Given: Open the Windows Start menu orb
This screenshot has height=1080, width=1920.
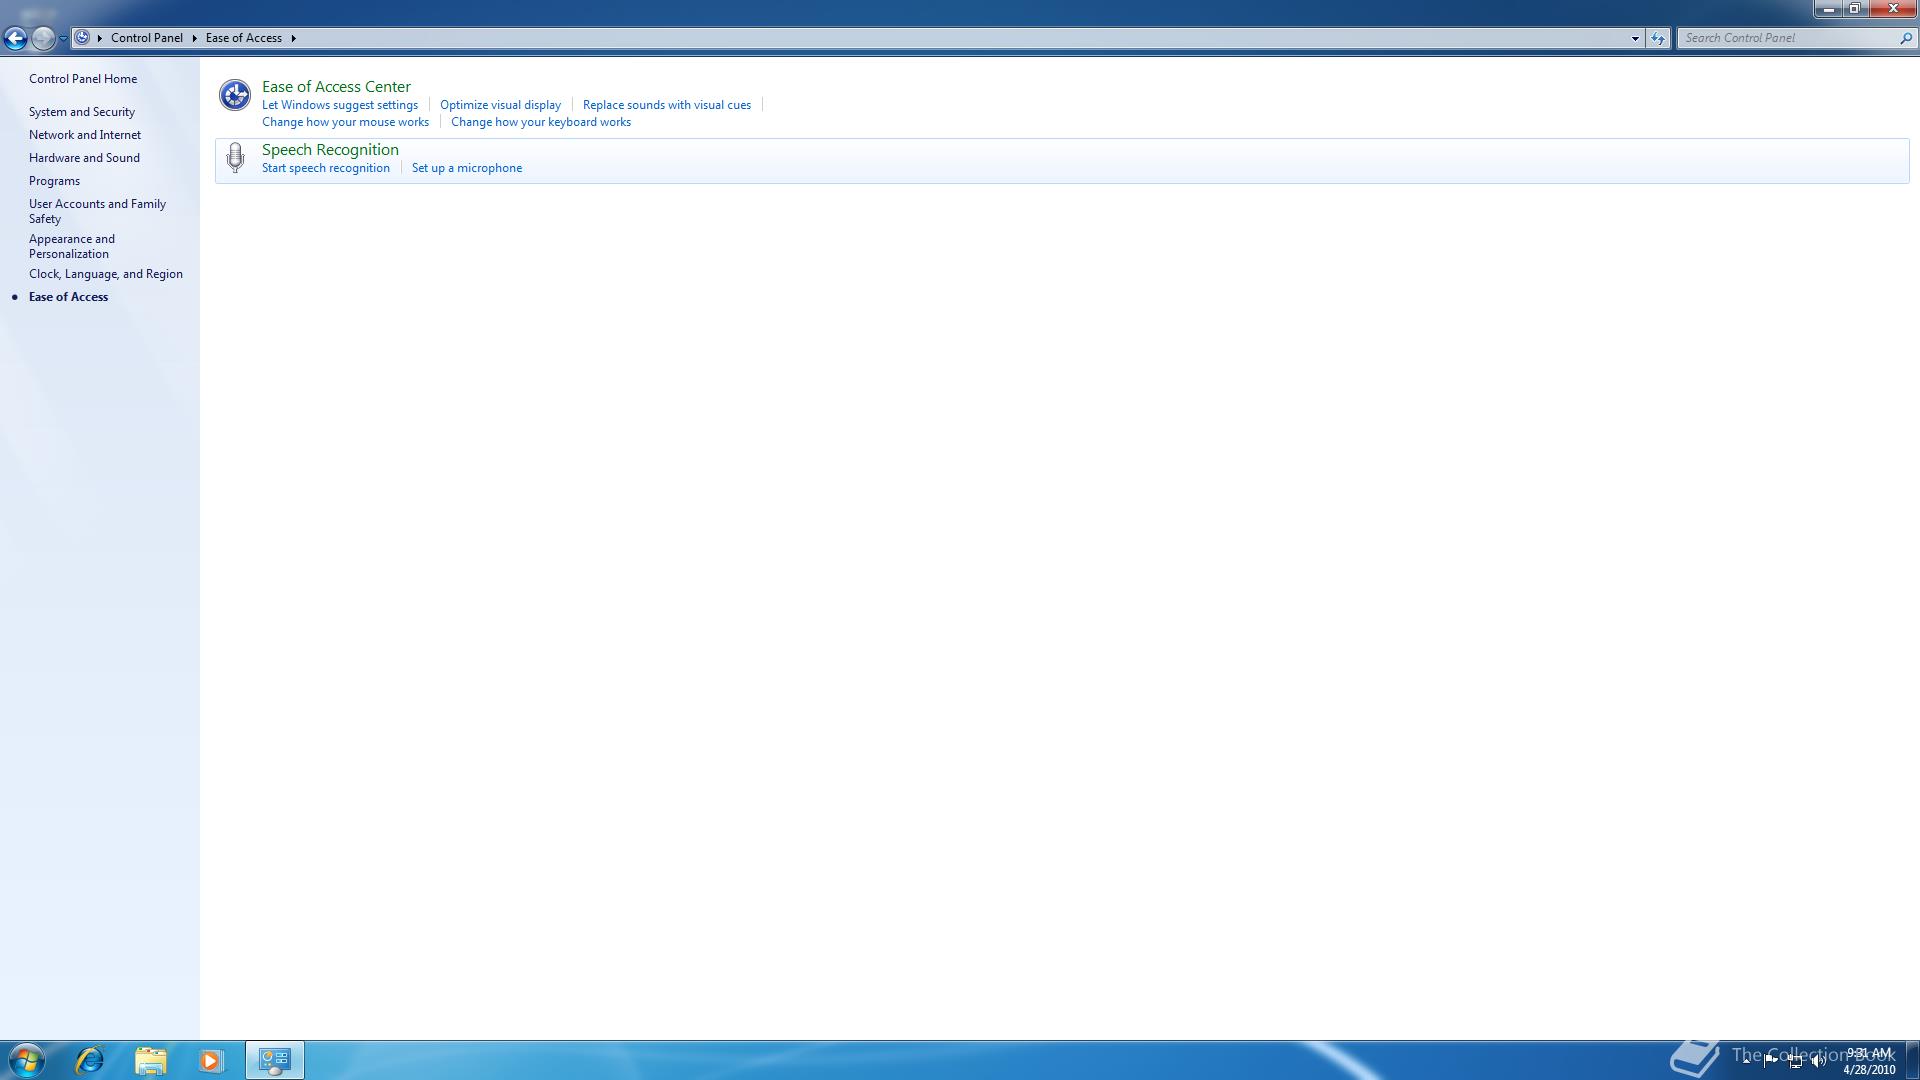Looking at the screenshot, I should coord(27,1060).
